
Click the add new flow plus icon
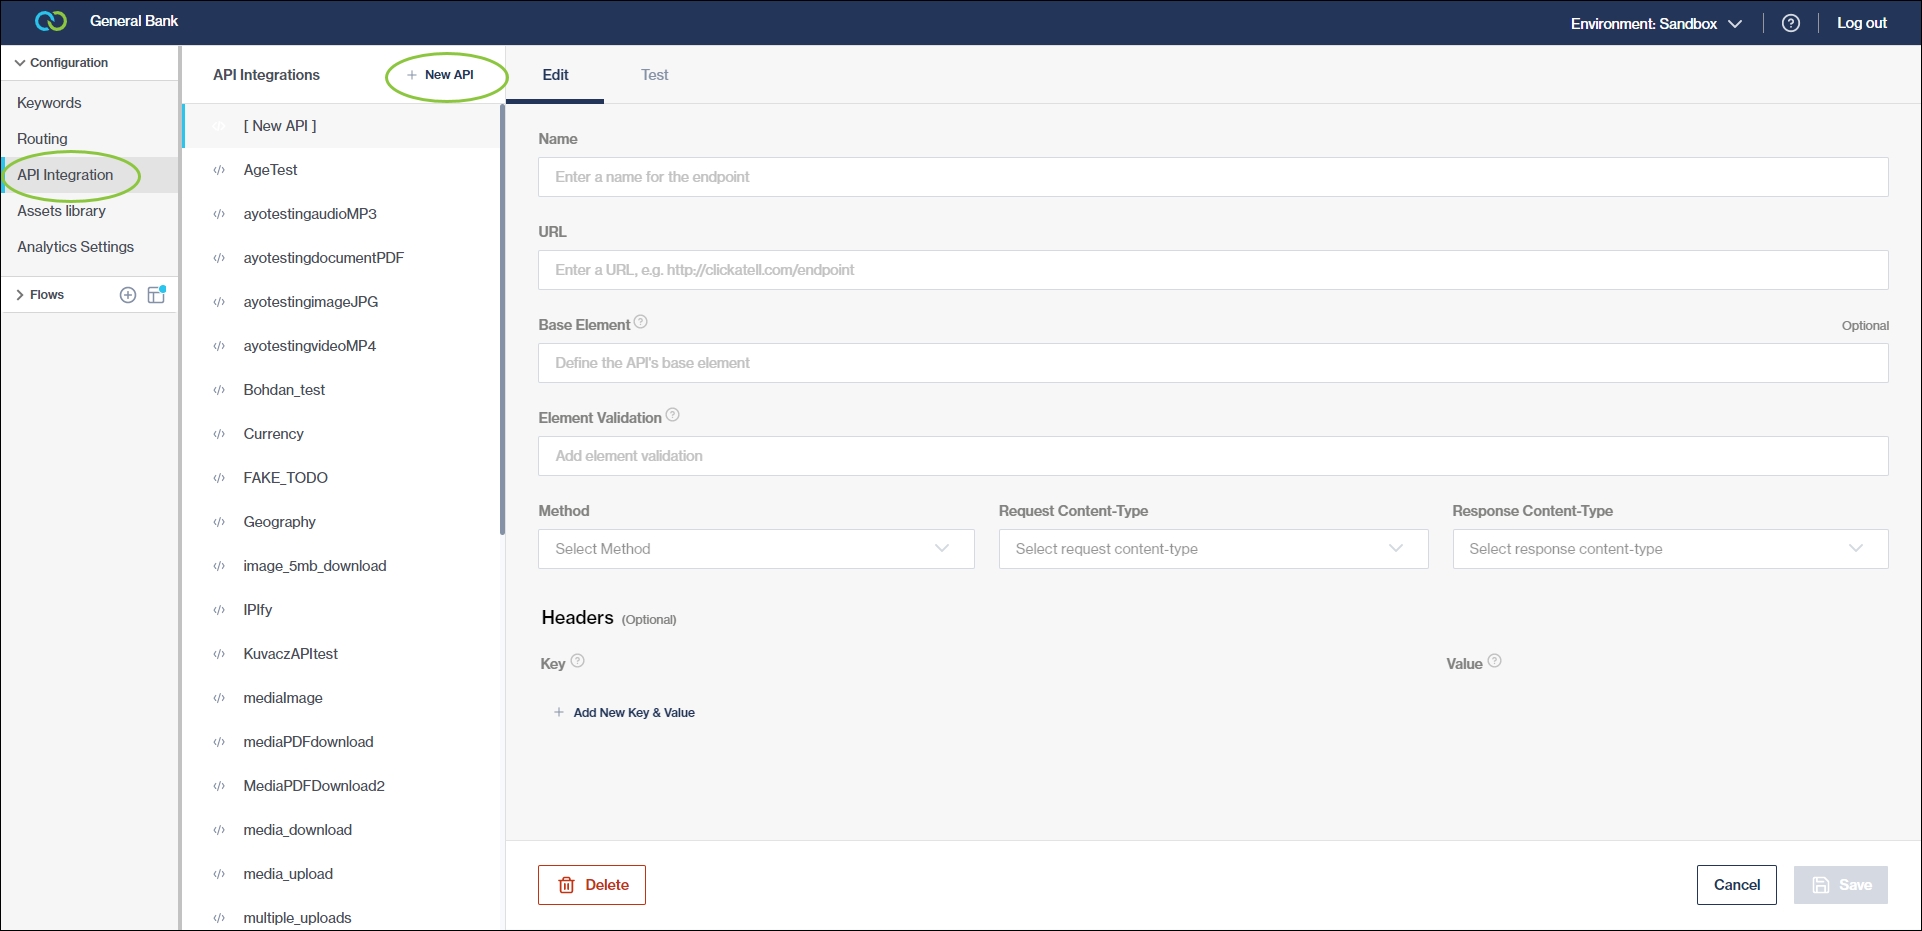pyautogui.click(x=128, y=295)
